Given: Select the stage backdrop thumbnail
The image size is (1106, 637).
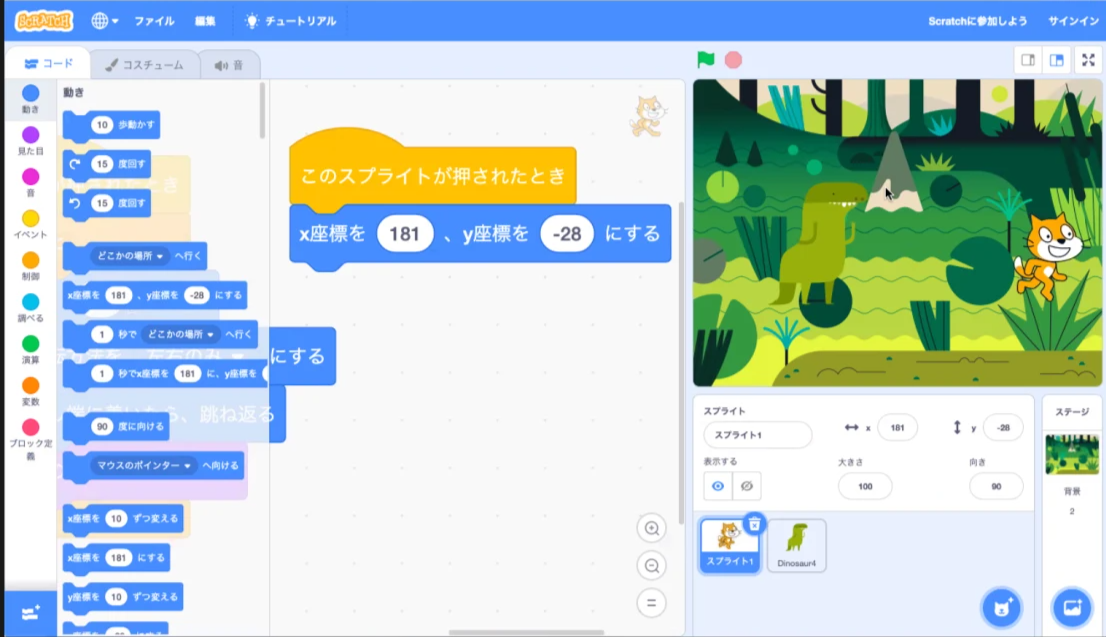Looking at the screenshot, I should (x=1071, y=454).
